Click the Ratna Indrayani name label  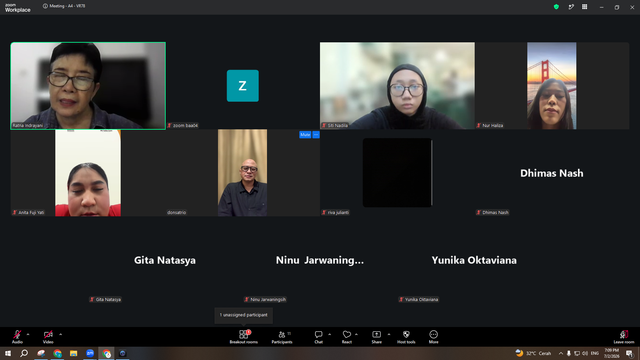tap(27, 125)
